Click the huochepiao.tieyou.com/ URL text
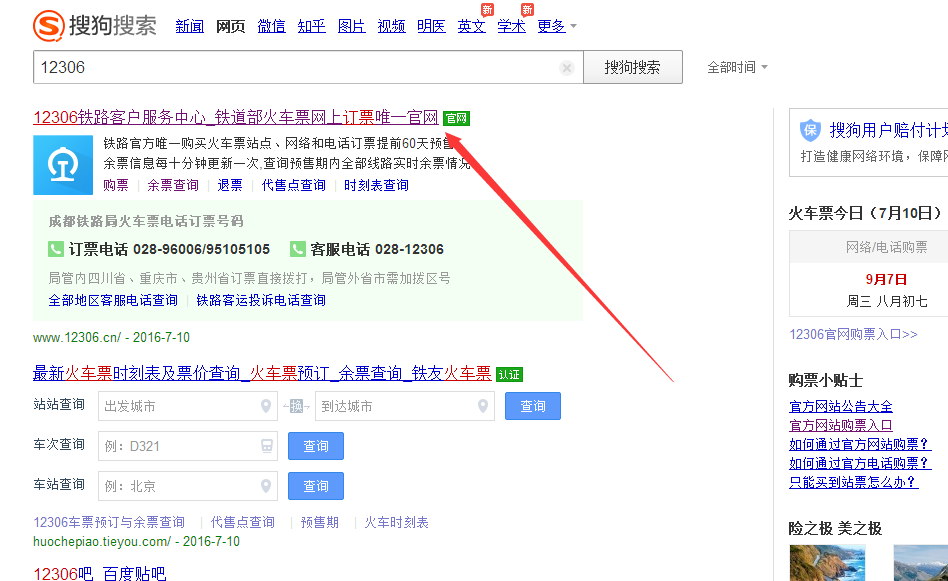This screenshot has width=948, height=581. coord(102,542)
